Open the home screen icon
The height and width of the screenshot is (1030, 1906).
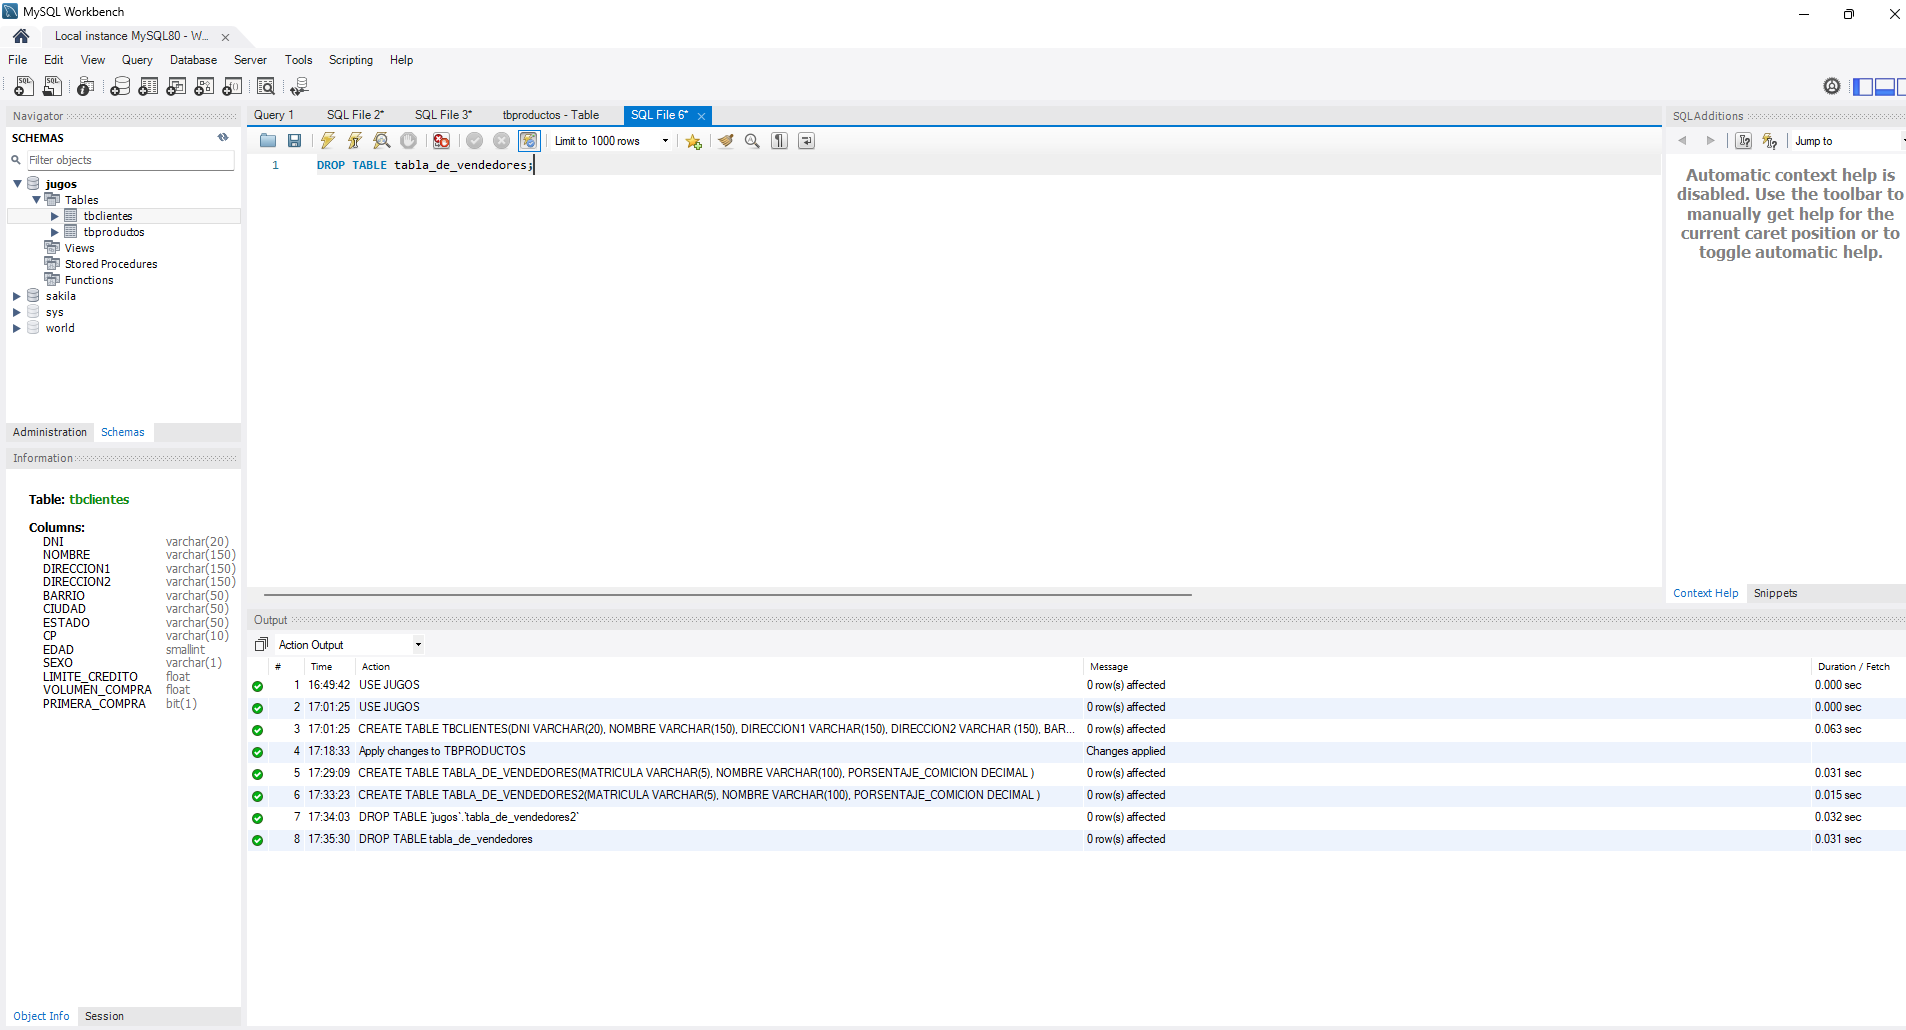click(x=21, y=36)
